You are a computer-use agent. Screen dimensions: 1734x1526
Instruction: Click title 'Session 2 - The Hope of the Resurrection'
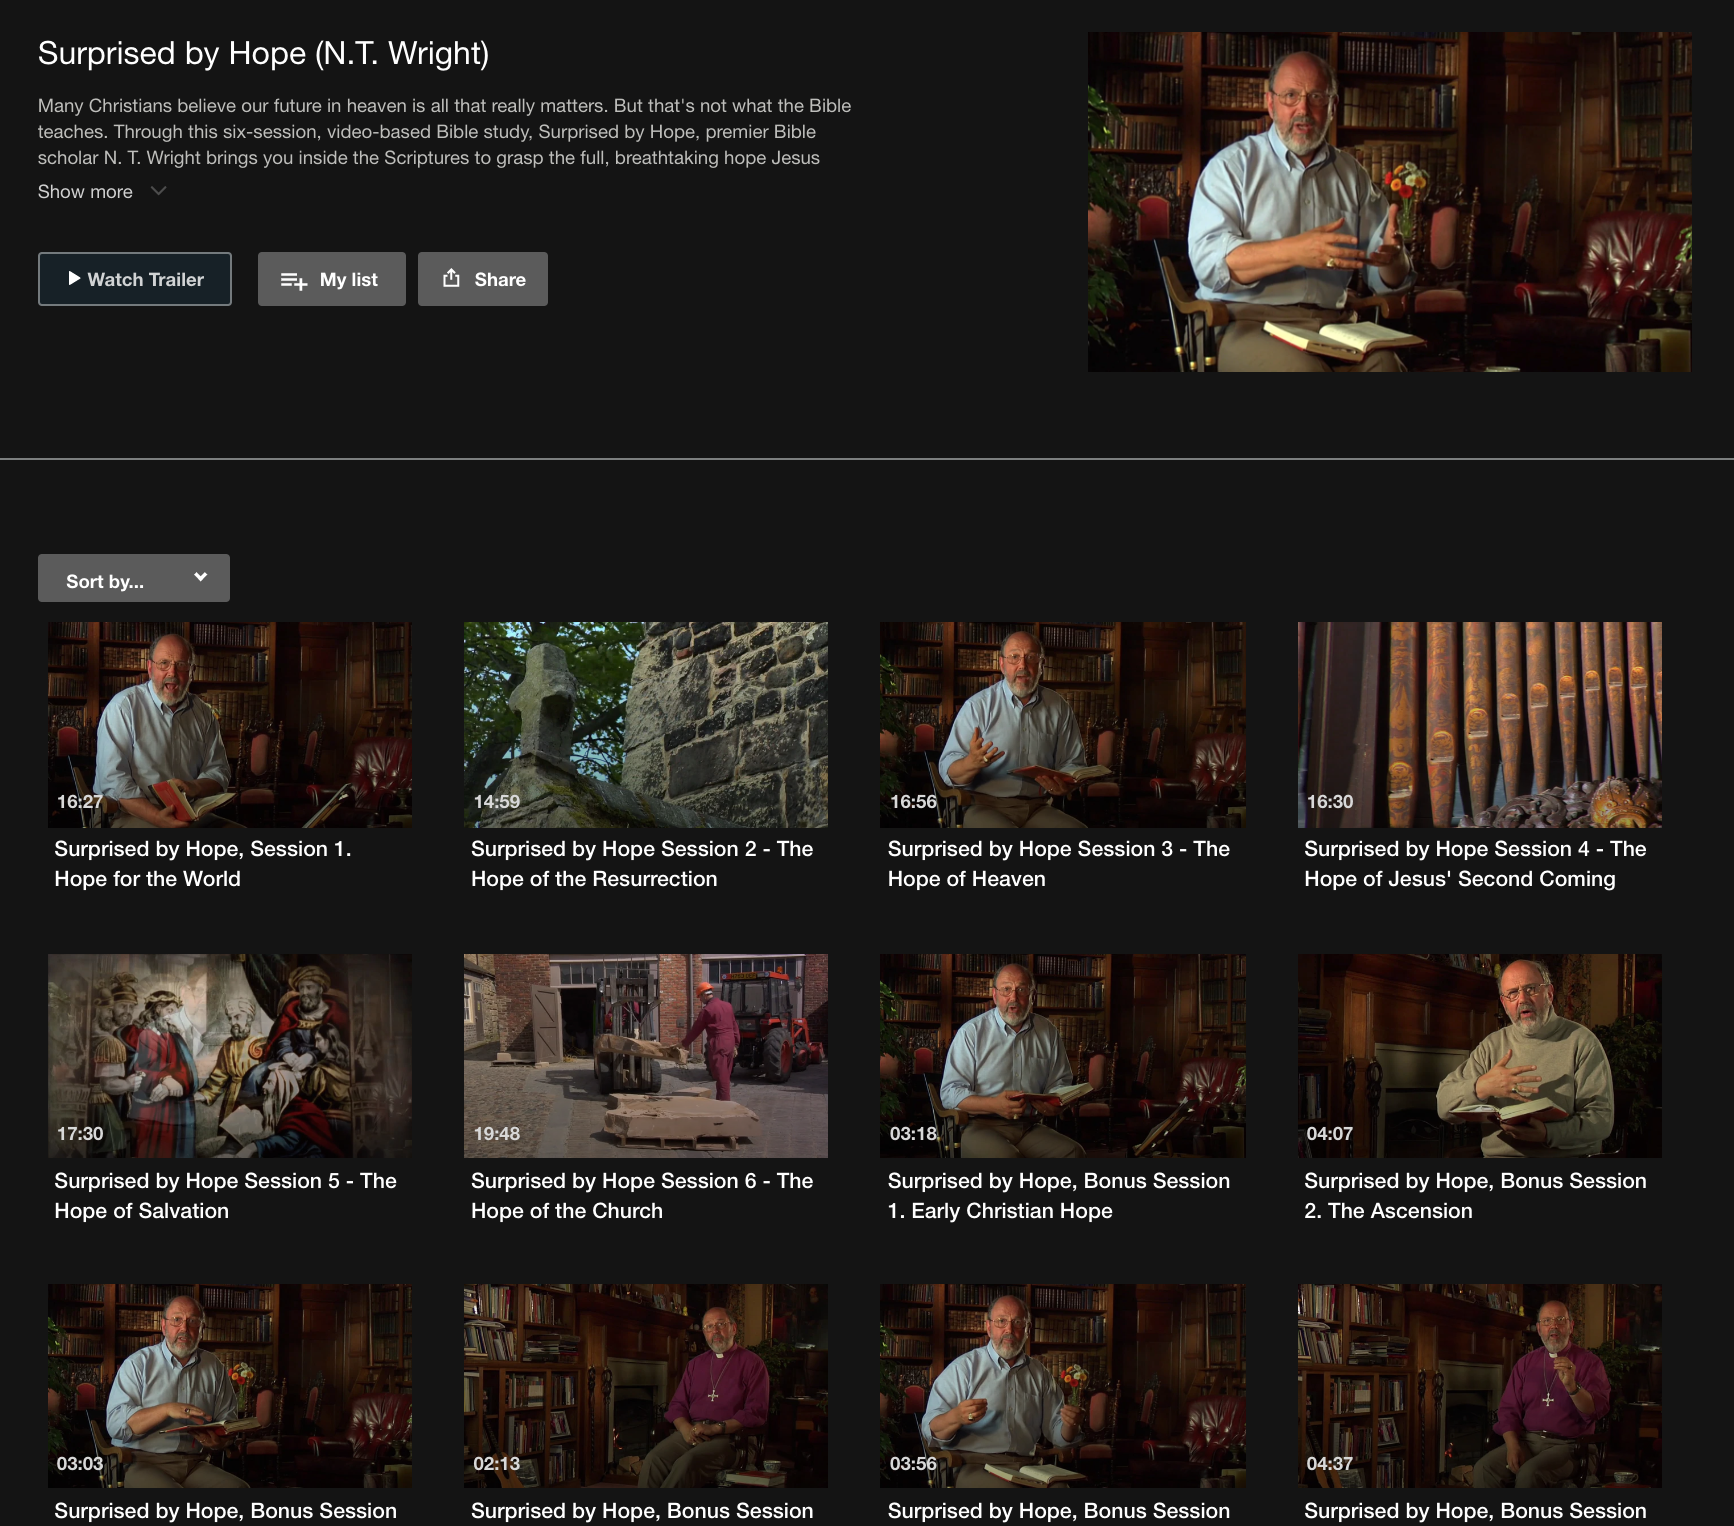642,864
